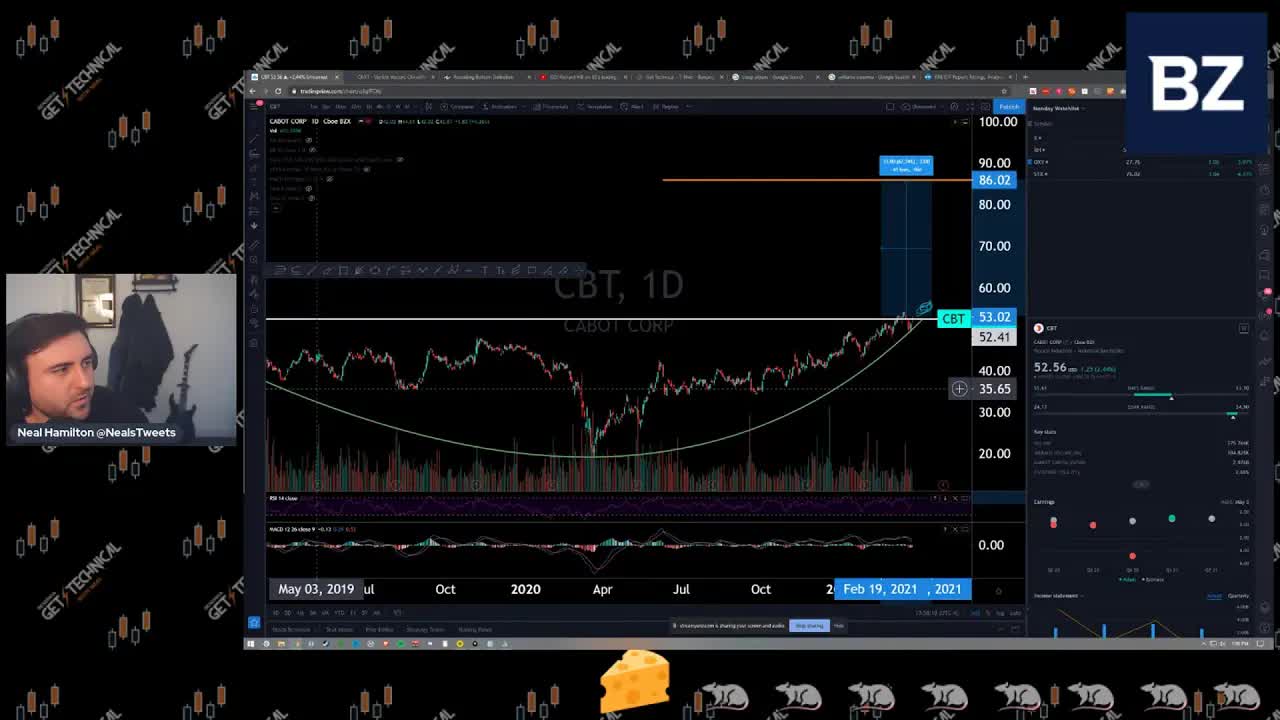
Task: Open the Financials menu
Action: (x=553, y=107)
